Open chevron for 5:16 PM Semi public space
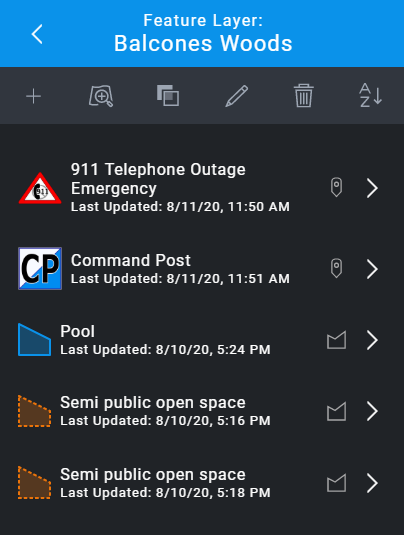This screenshot has height=535, width=404. pyautogui.click(x=372, y=411)
